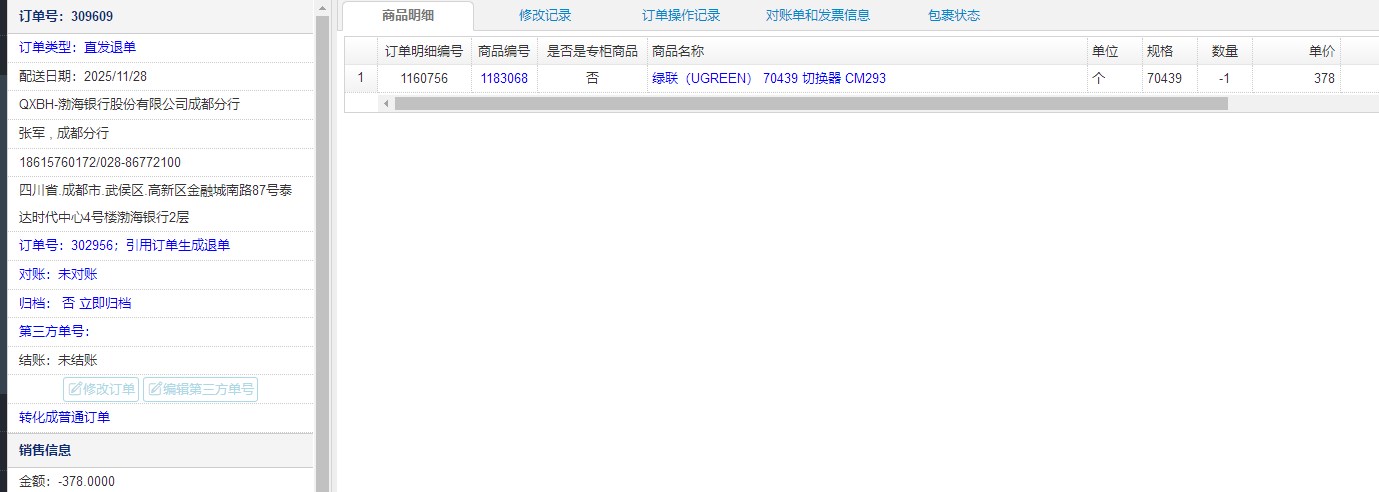1379x492 pixels.
Task: Click 立即归档 to archive the order
Action: click(x=105, y=303)
